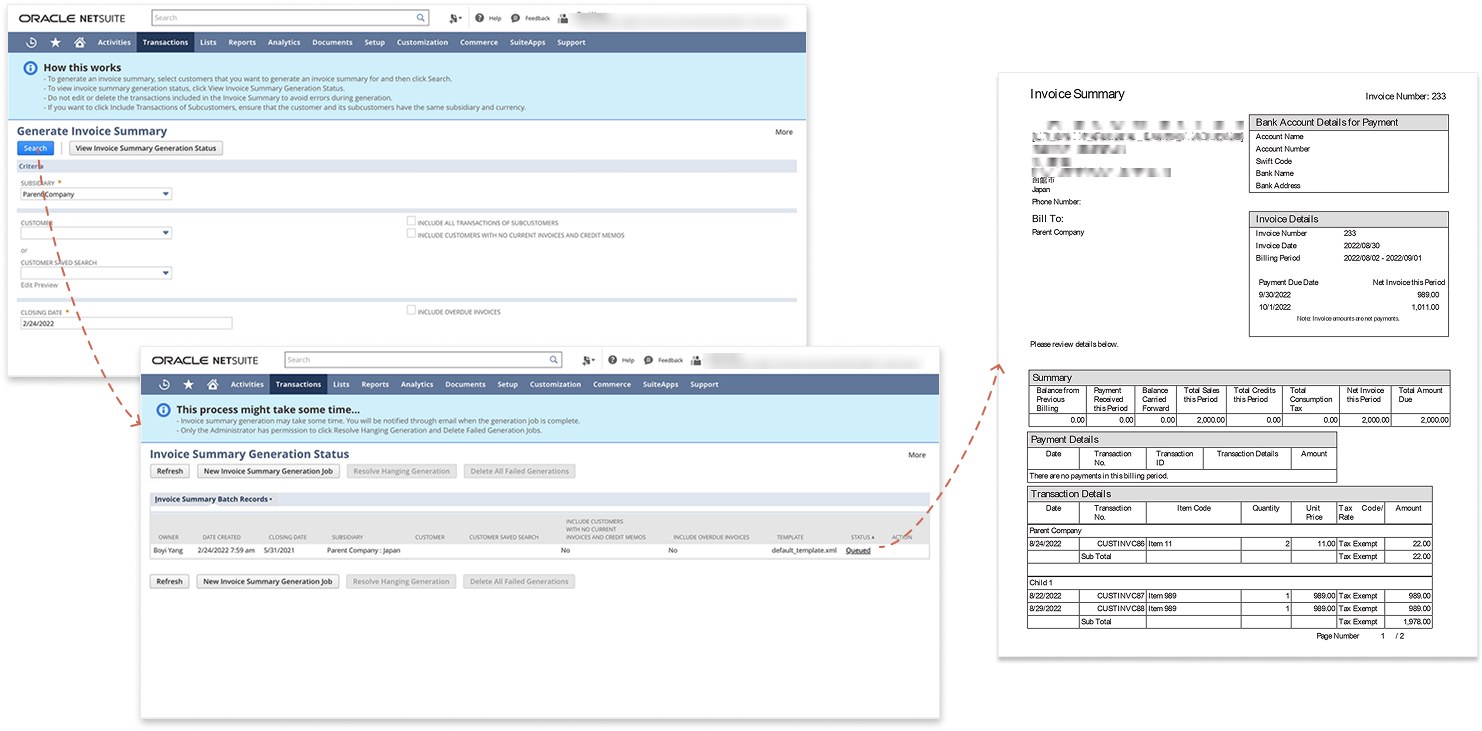Open the Reports menu in the Generate Invoice Summary window

tap(242, 42)
